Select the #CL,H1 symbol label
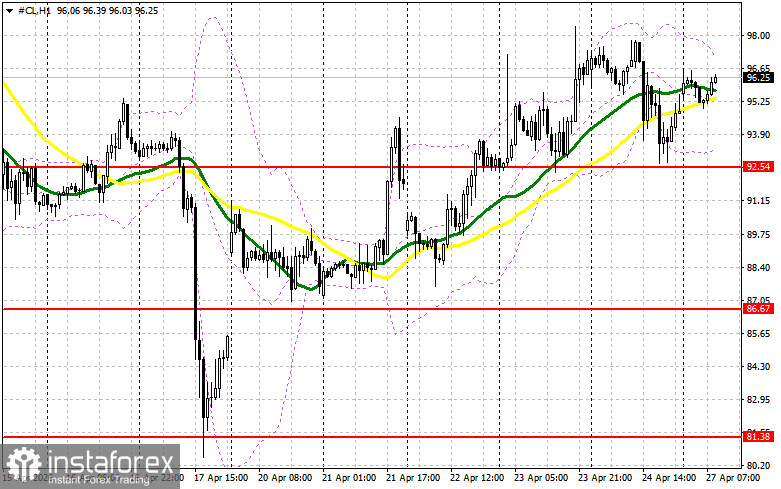This screenshot has width=781, height=489. pos(34,10)
